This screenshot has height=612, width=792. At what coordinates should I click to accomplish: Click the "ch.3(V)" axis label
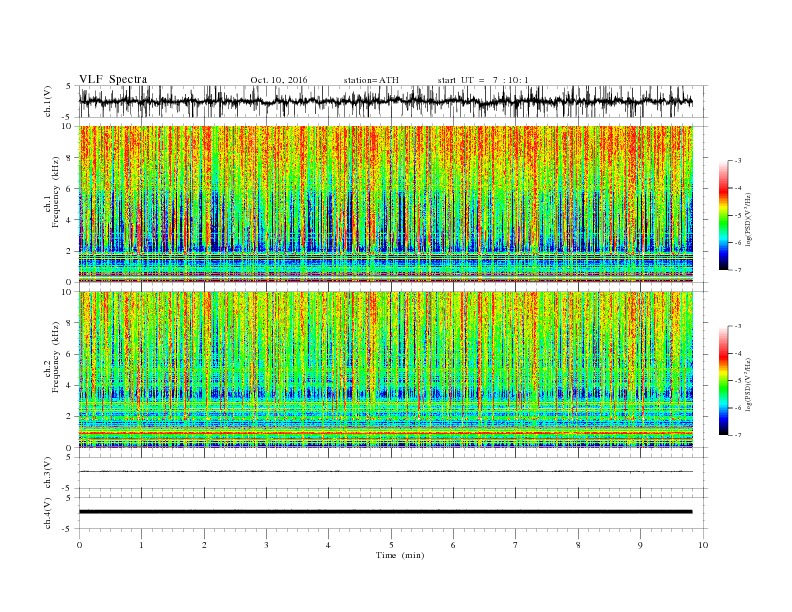click(x=47, y=473)
